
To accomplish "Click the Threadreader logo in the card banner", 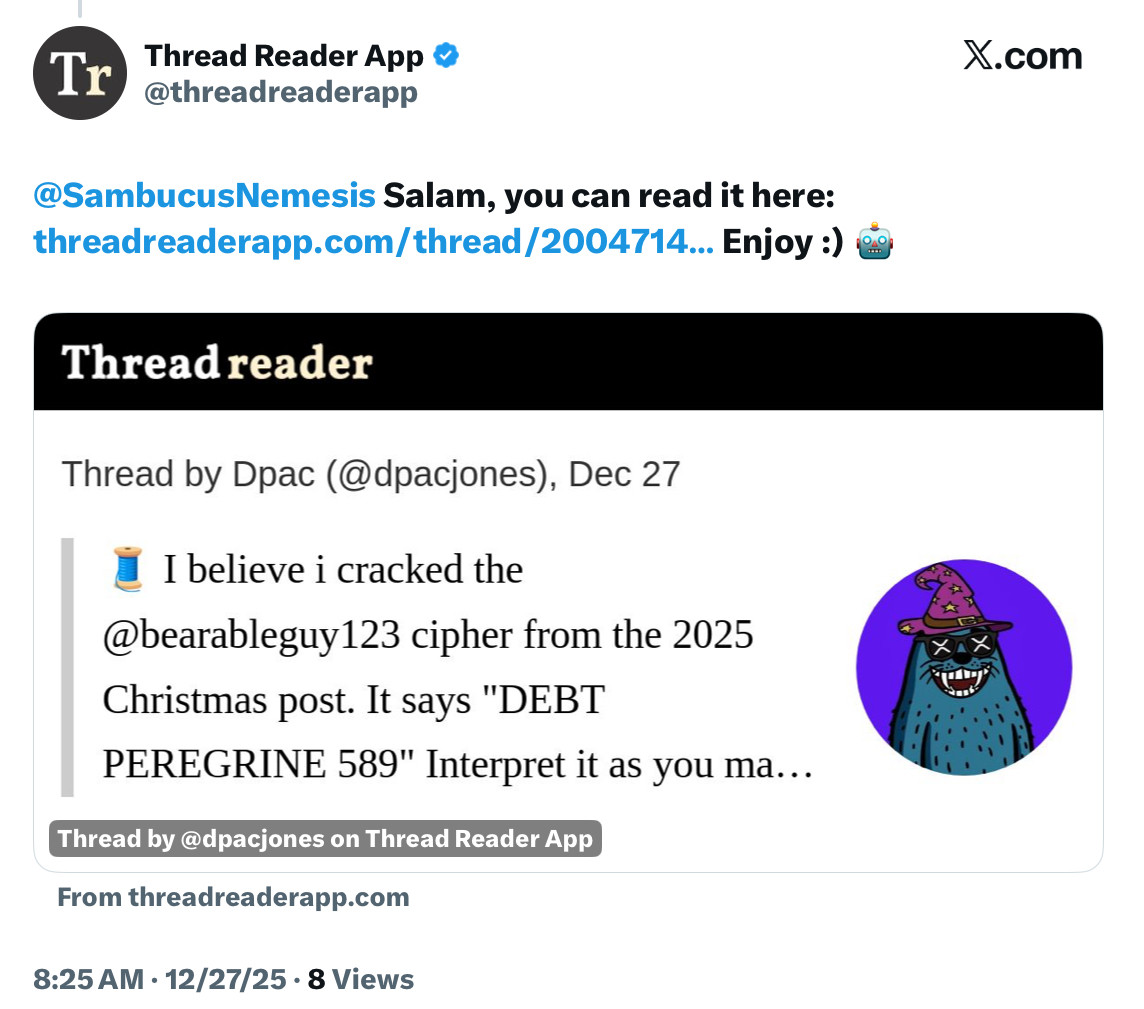I will click(217, 362).
